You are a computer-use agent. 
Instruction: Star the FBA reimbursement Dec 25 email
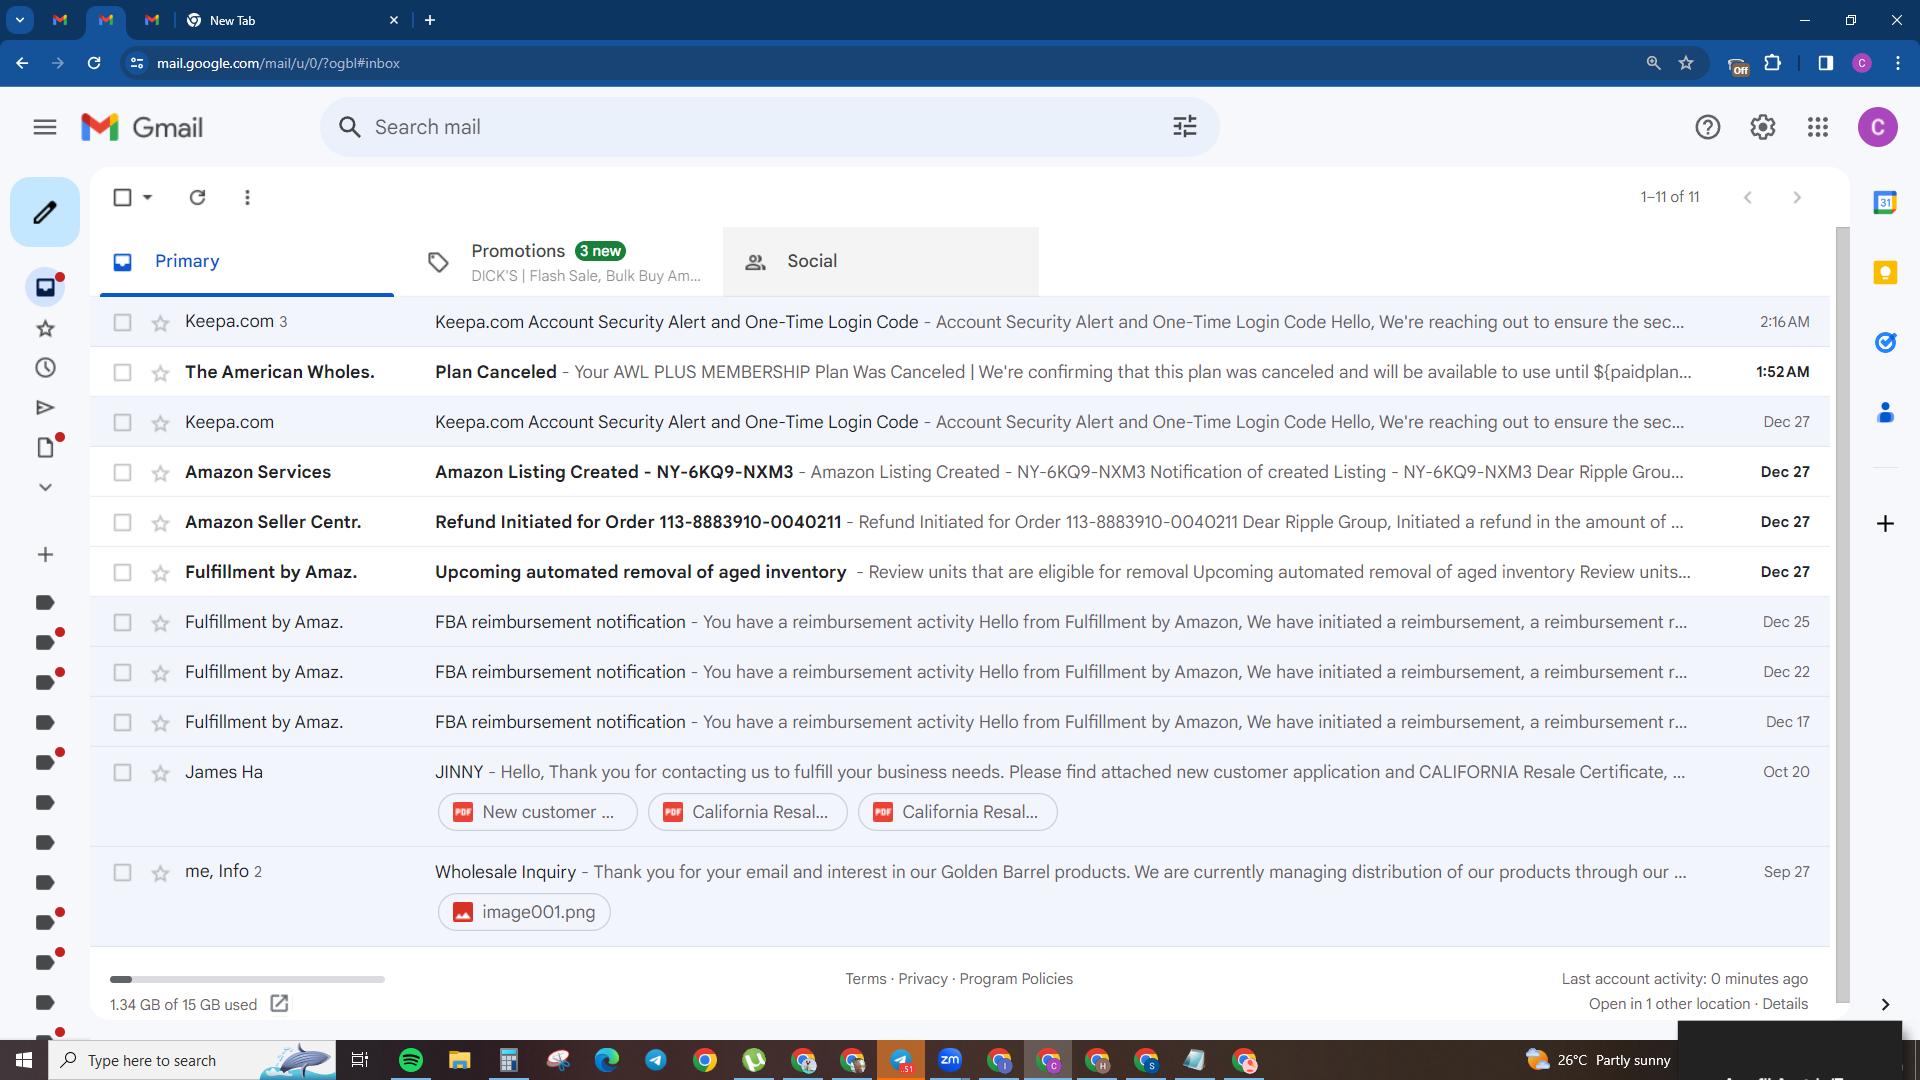click(x=160, y=622)
